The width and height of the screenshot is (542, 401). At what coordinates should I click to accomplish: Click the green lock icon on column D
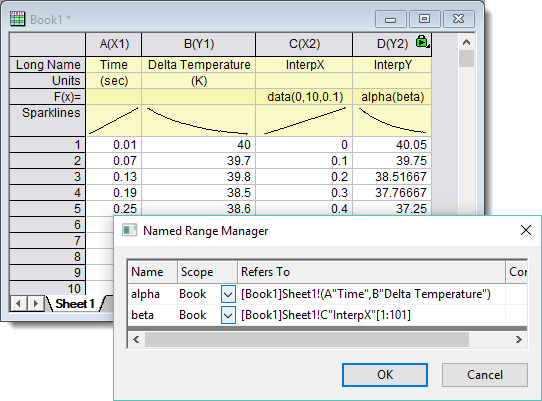pyautogui.click(x=422, y=41)
